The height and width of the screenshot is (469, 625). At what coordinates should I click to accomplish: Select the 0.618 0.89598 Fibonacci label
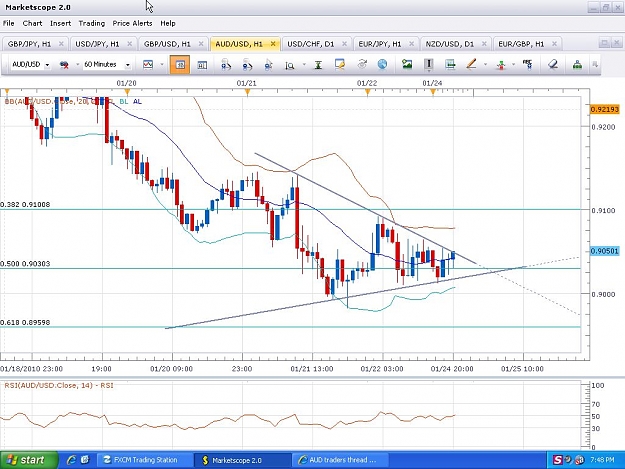(25, 323)
